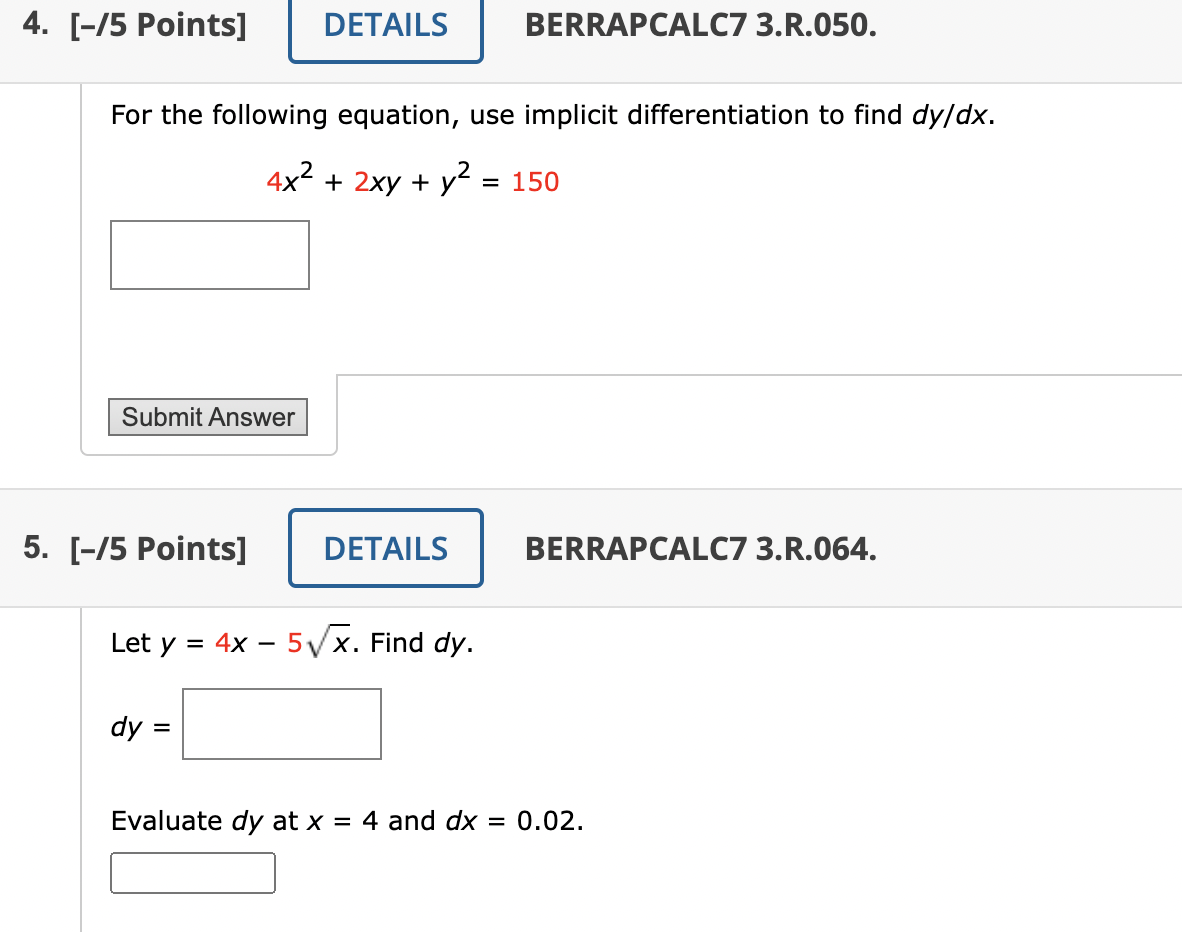Click the question number 5 label
The image size is (1182, 932).
pos(33,548)
